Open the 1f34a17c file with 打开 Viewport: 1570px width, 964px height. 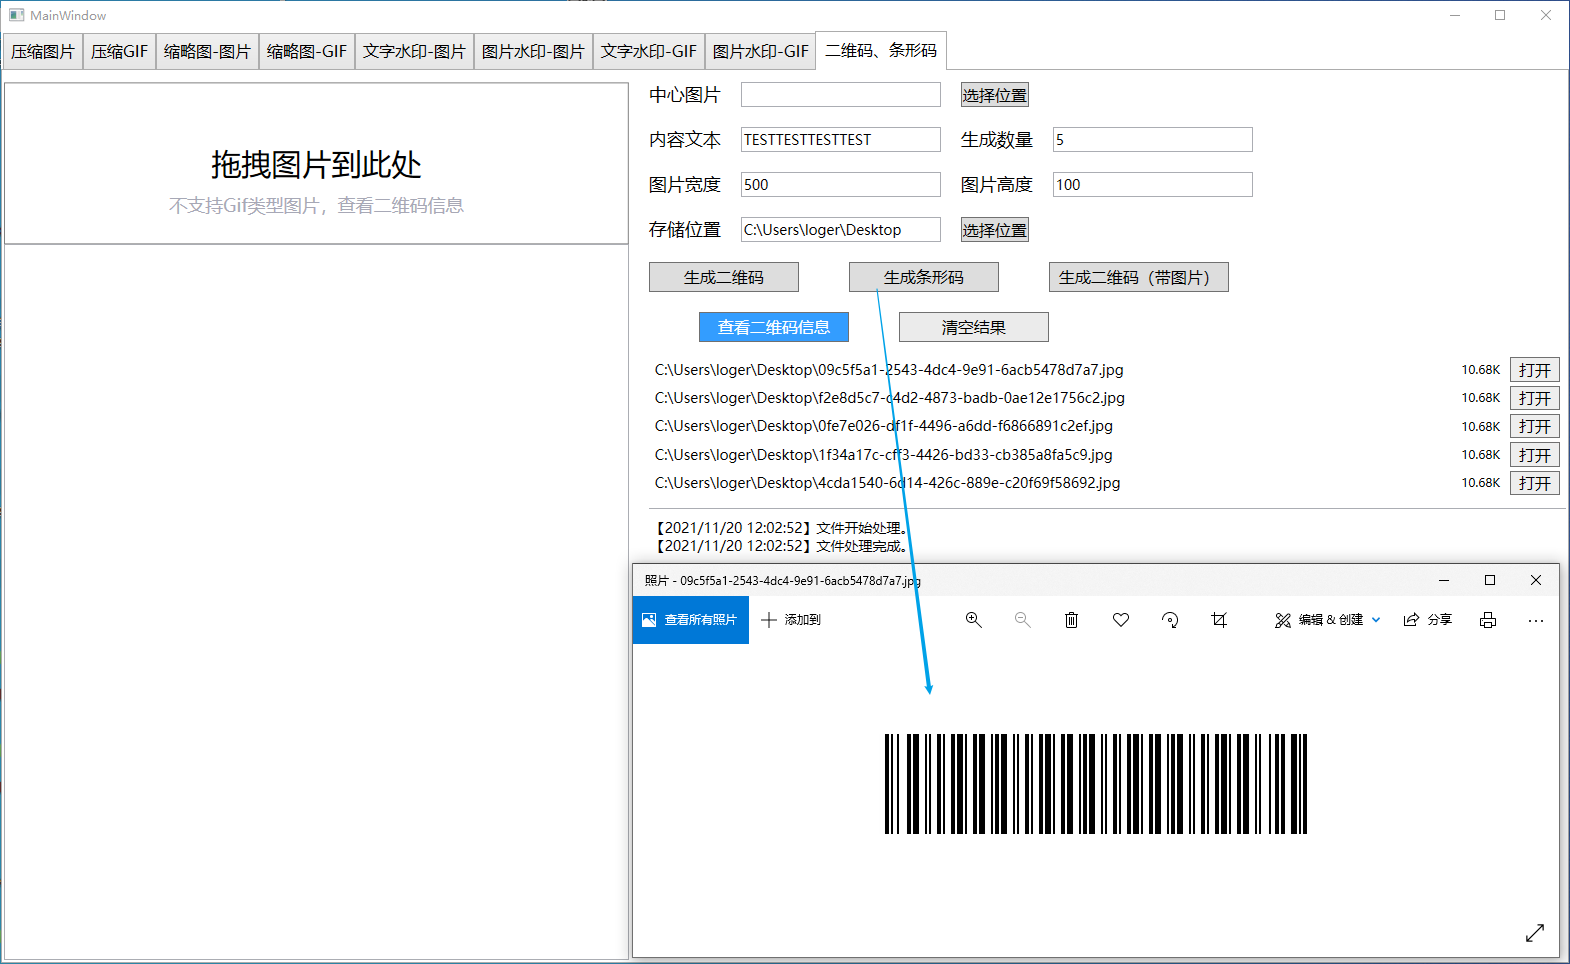pyautogui.click(x=1535, y=455)
